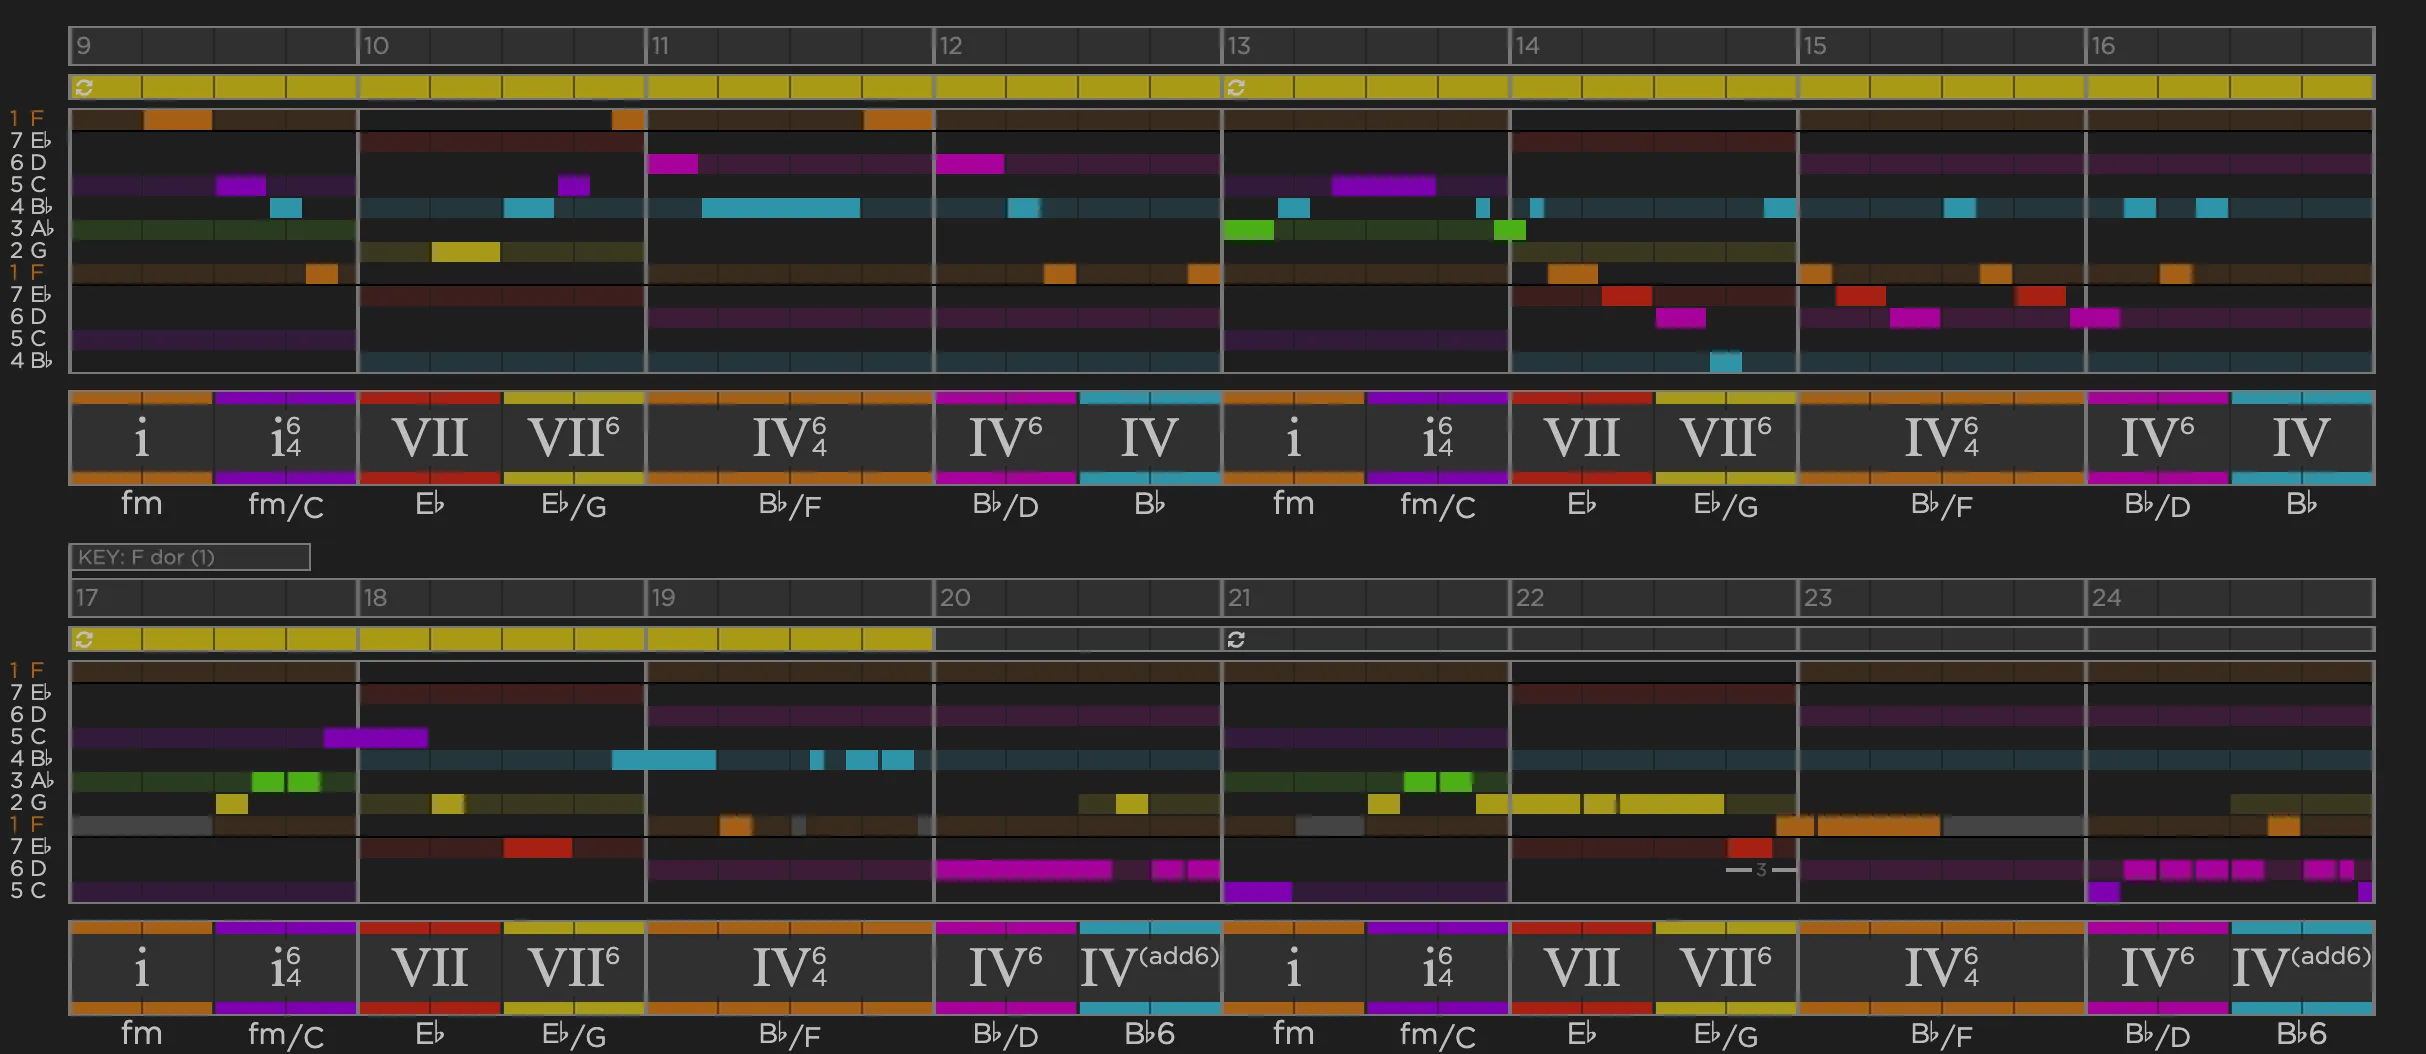The image size is (2426, 1054).
Task: Choose the IV 6/4 chord in measure 11
Action: (790, 438)
